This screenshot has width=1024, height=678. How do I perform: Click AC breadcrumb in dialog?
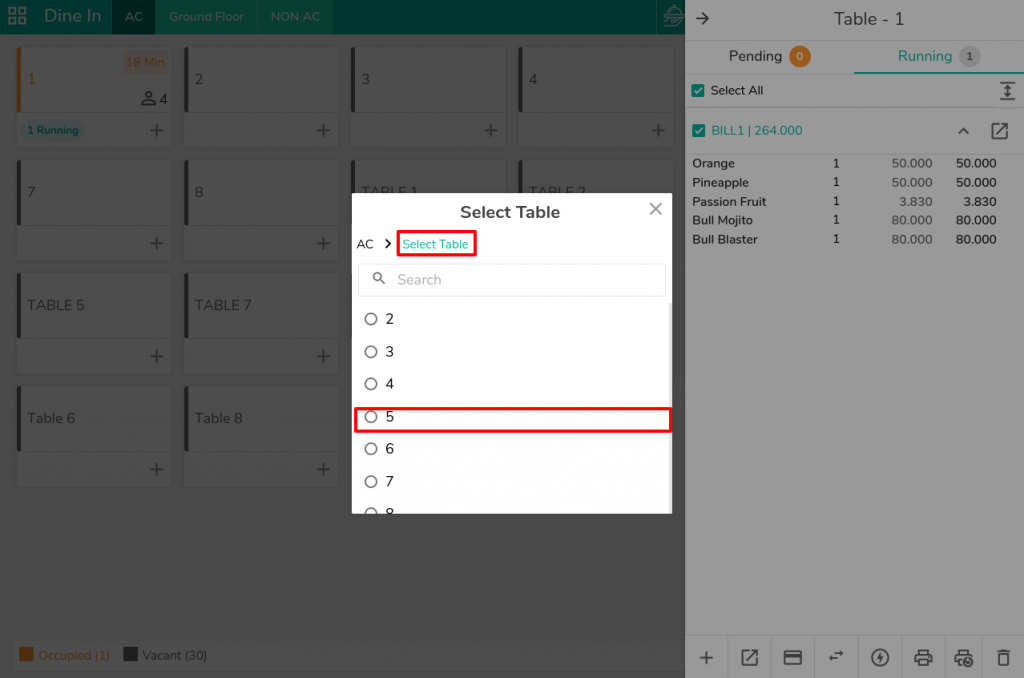coord(365,244)
